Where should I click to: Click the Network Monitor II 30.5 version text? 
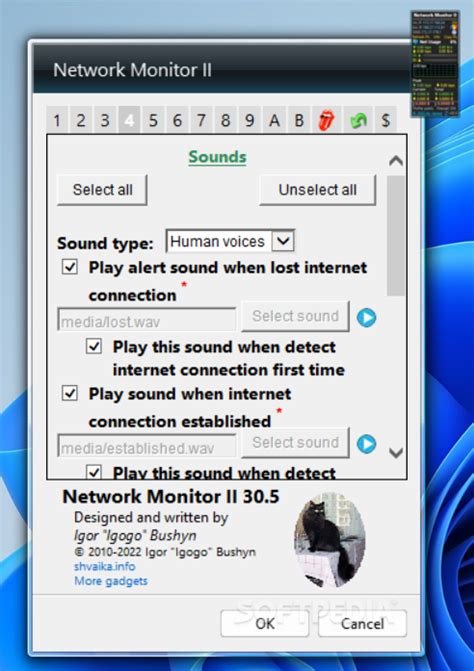171,497
